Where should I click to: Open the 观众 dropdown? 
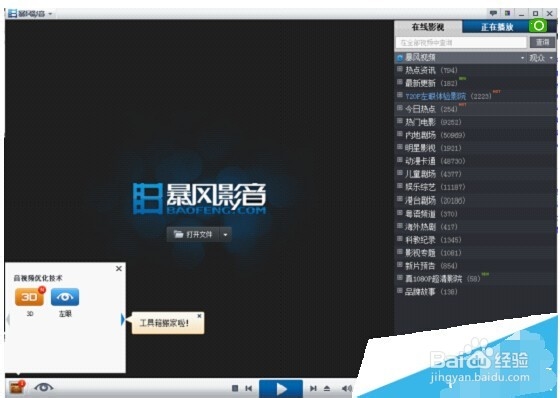(541, 58)
